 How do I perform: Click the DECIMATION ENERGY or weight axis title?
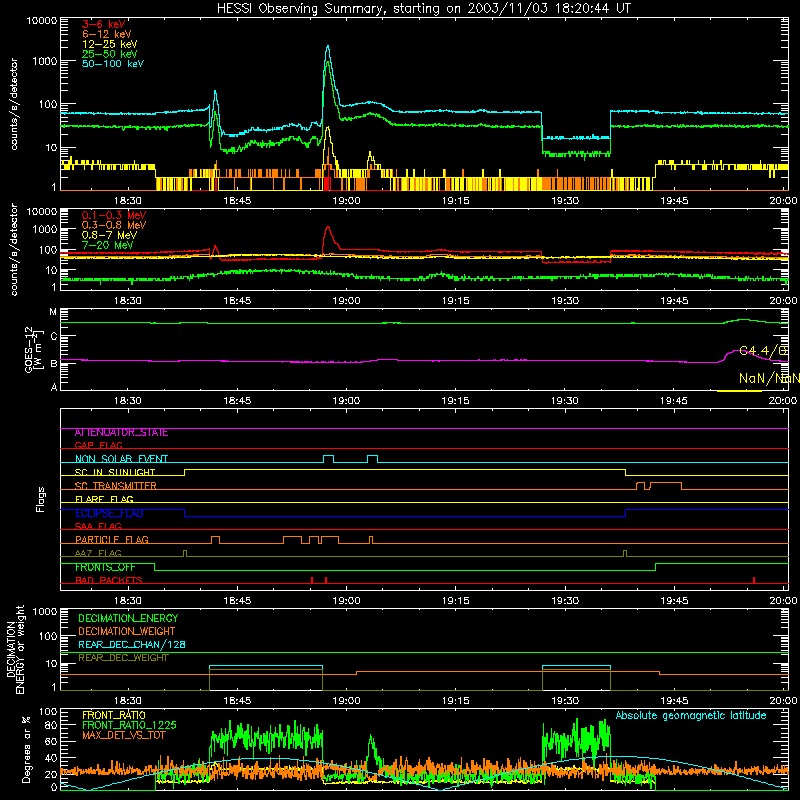15,649
